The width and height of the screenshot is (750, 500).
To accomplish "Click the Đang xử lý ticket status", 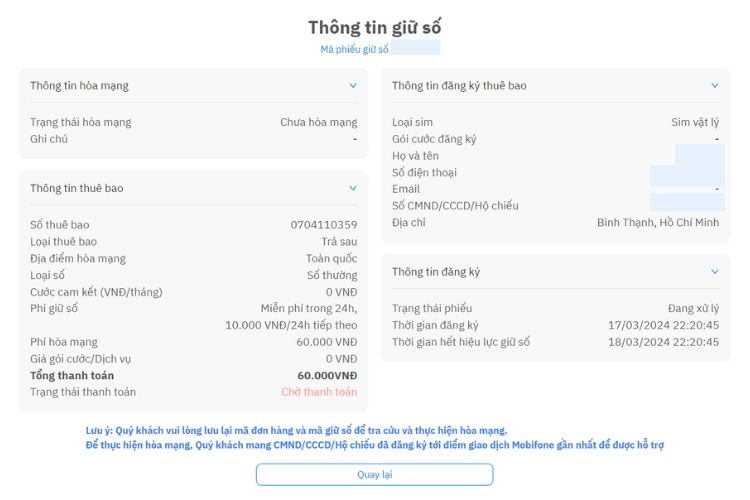I will 694,308.
